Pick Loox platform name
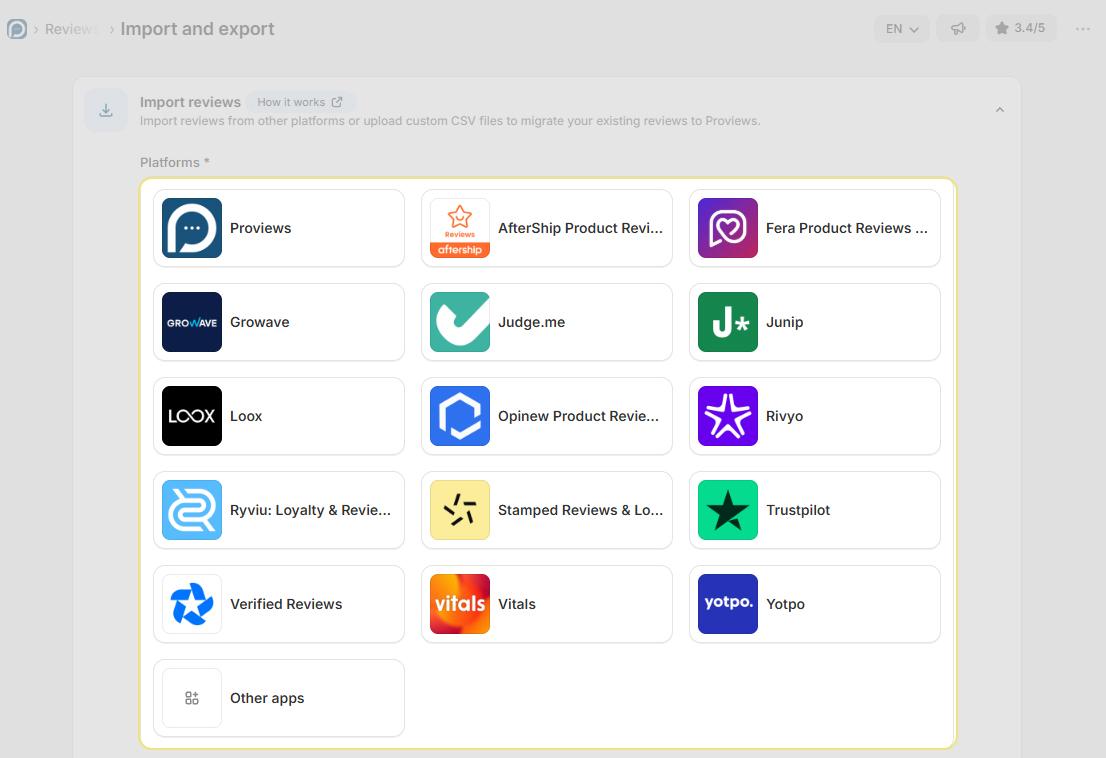Screen dimensions: 1106x758 (x=246, y=416)
